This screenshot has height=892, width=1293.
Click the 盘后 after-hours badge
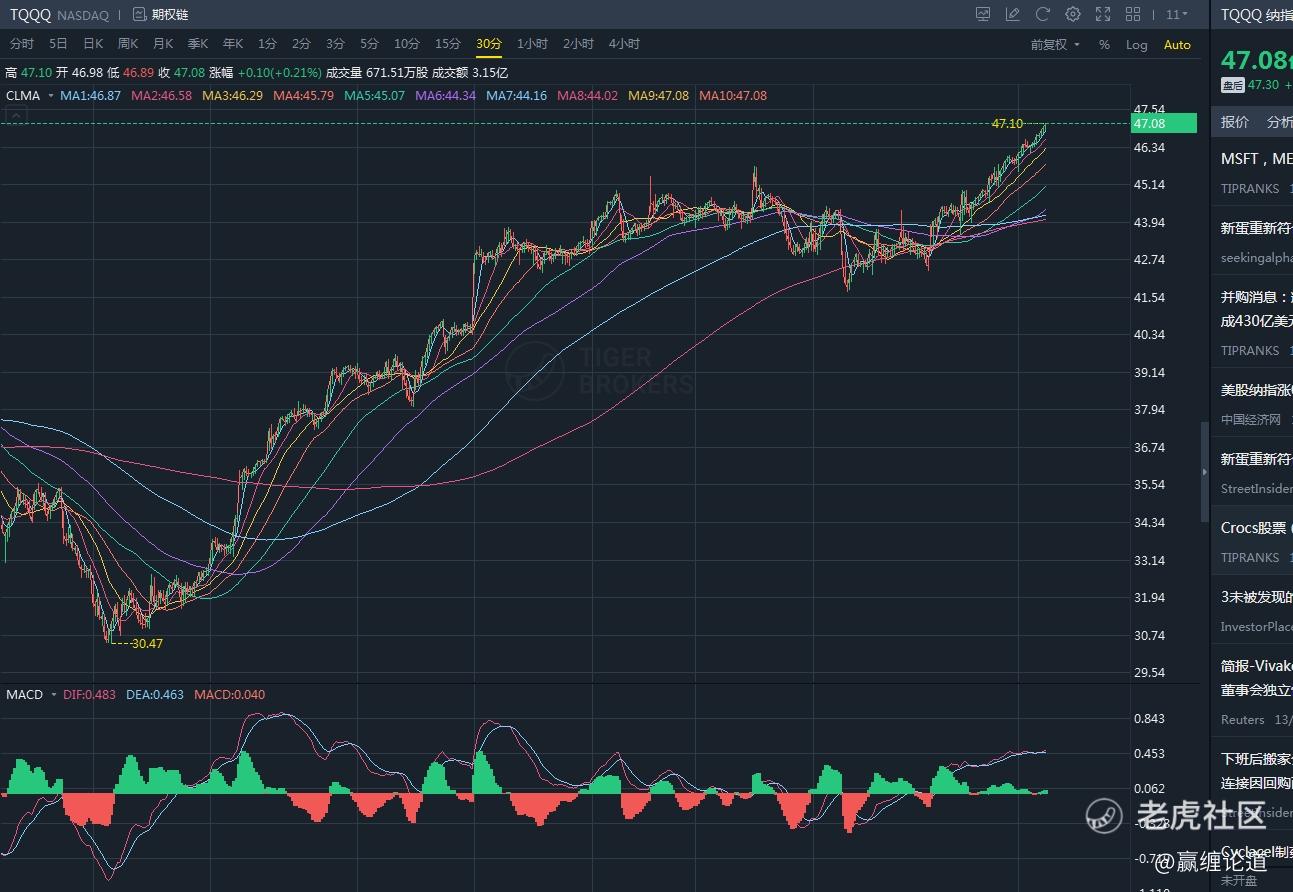tap(1232, 85)
